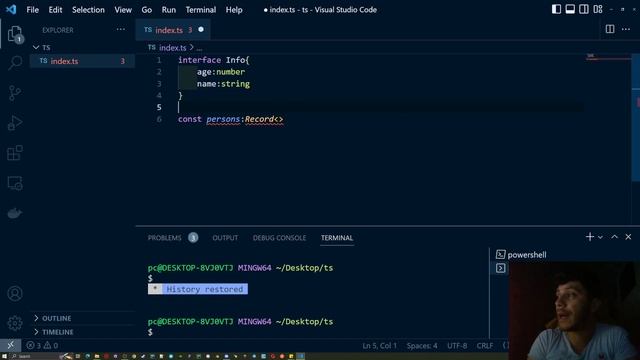
Task: Open the Run menu
Action: click(169, 10)
